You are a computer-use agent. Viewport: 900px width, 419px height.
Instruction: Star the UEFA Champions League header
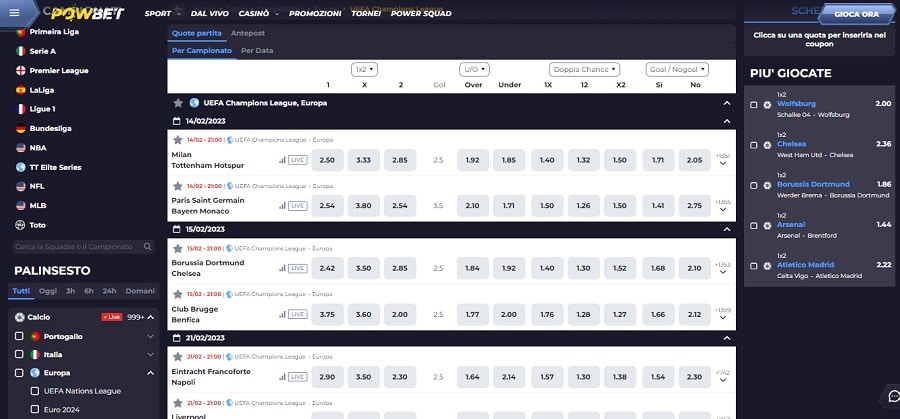tap(178, 102)
